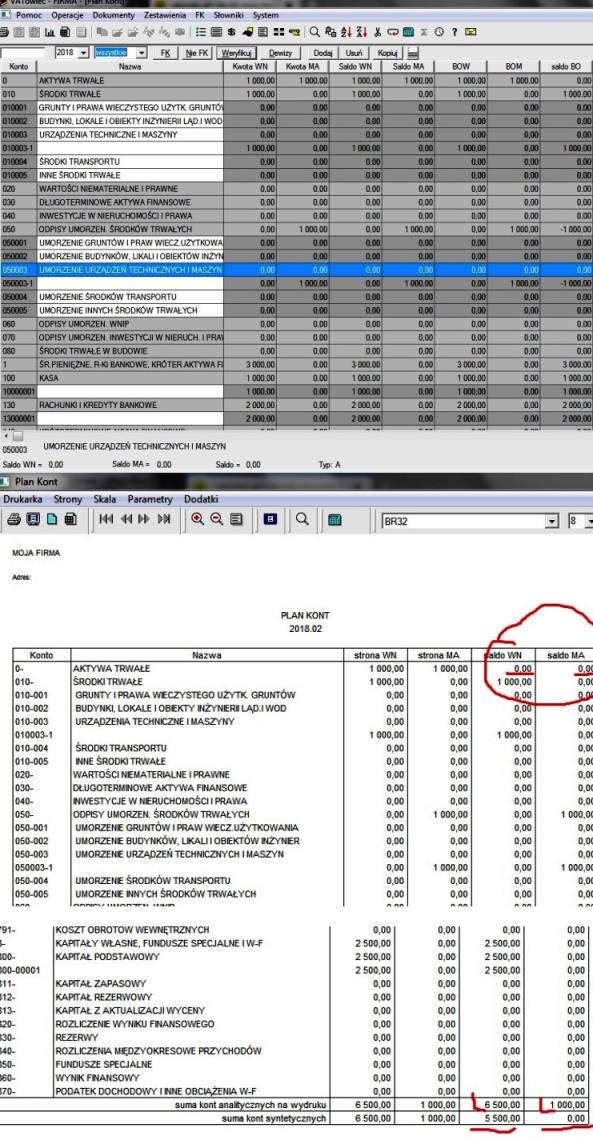The image size is (593, 1140).
Task: Open the Pomoc menu
Action: click(29, 15)
